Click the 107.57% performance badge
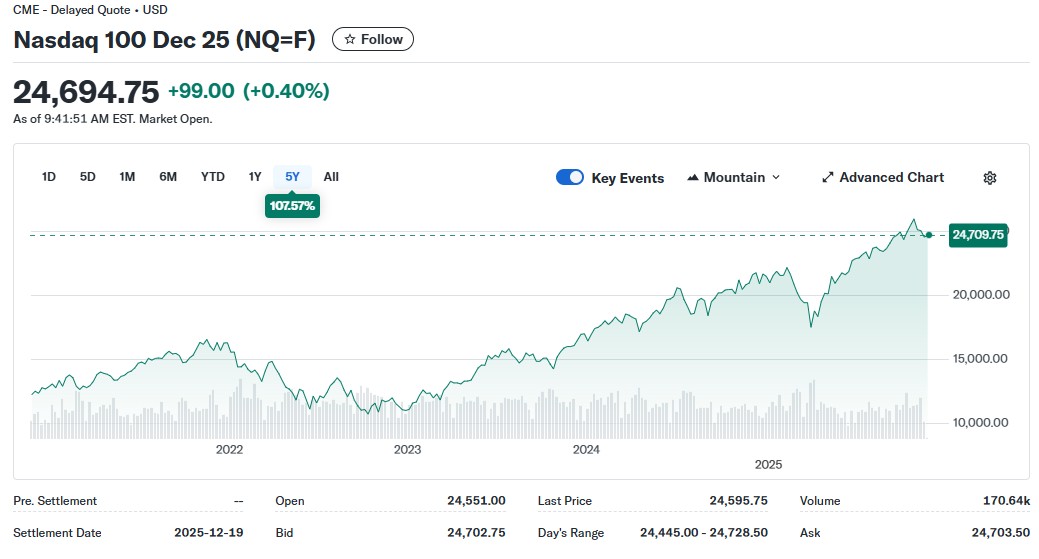Image resolution: width=1039 pixels, height=559 pixels. [x=292, y=206]
